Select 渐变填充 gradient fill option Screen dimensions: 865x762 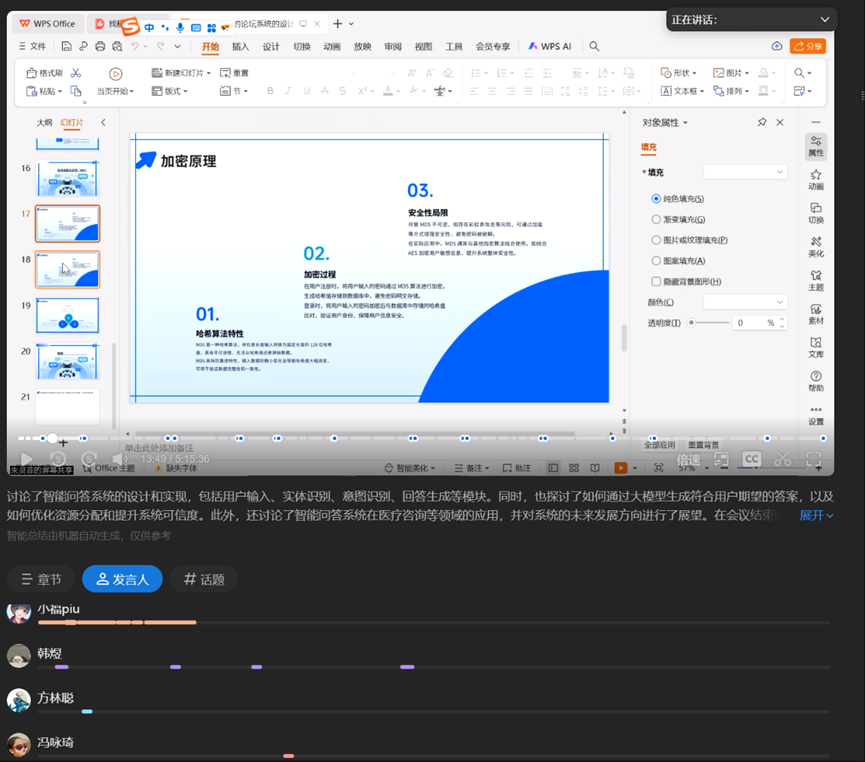pos(656,219)
